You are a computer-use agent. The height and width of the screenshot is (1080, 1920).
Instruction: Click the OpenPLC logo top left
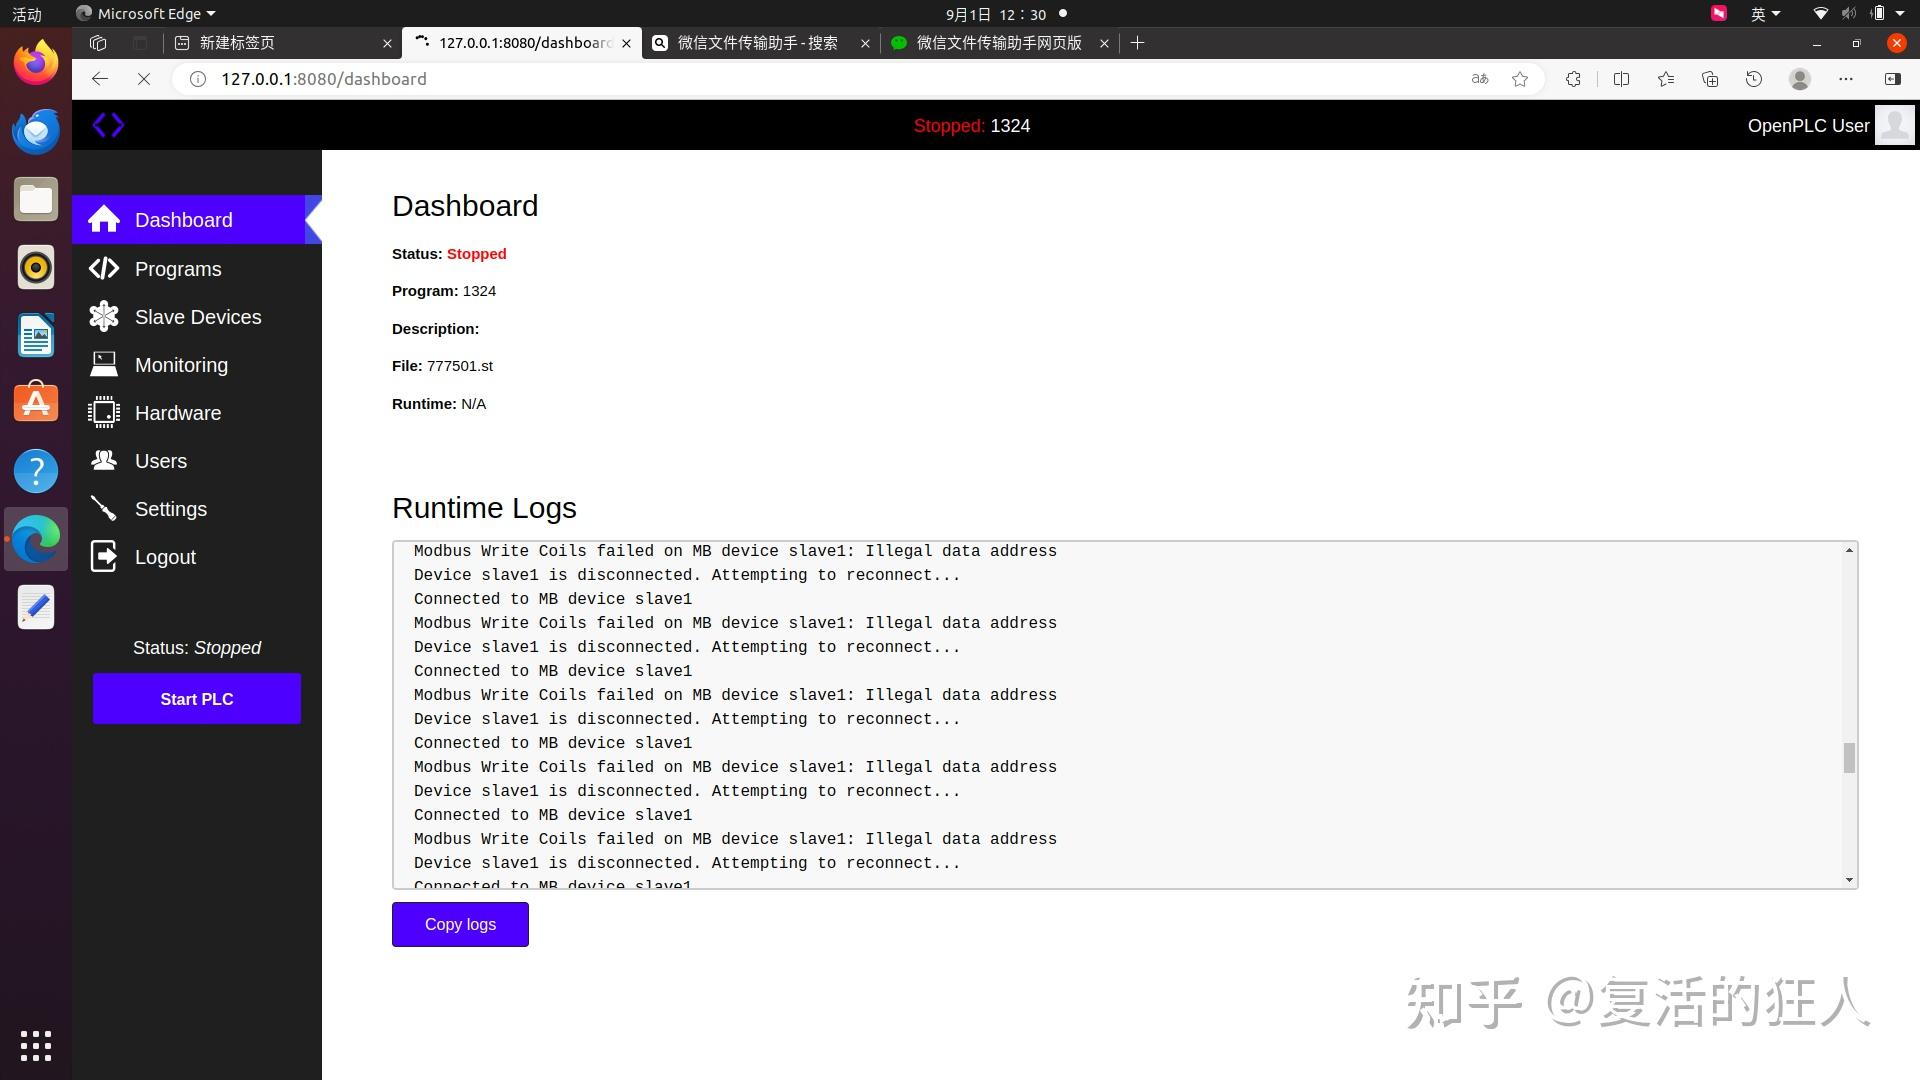pos(108,124)
